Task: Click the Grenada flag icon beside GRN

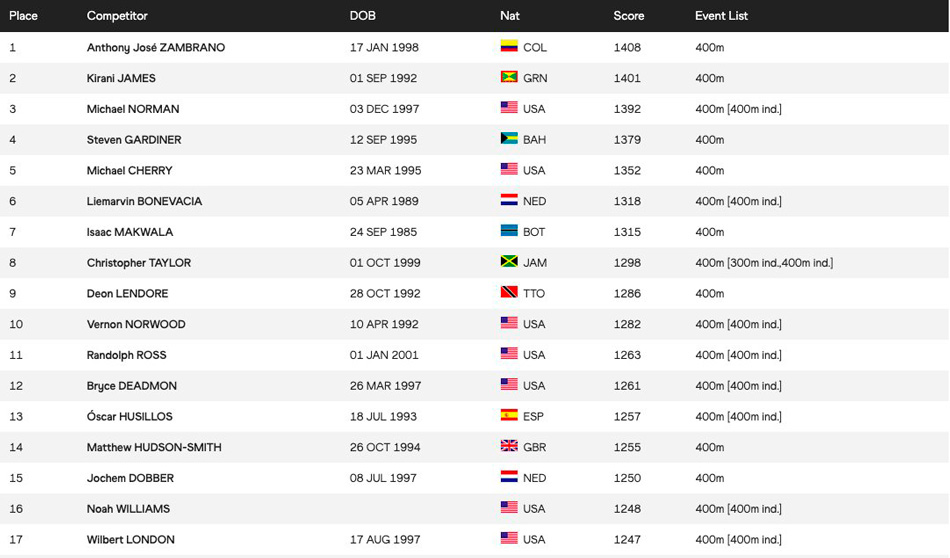Action: coord(509,78)
